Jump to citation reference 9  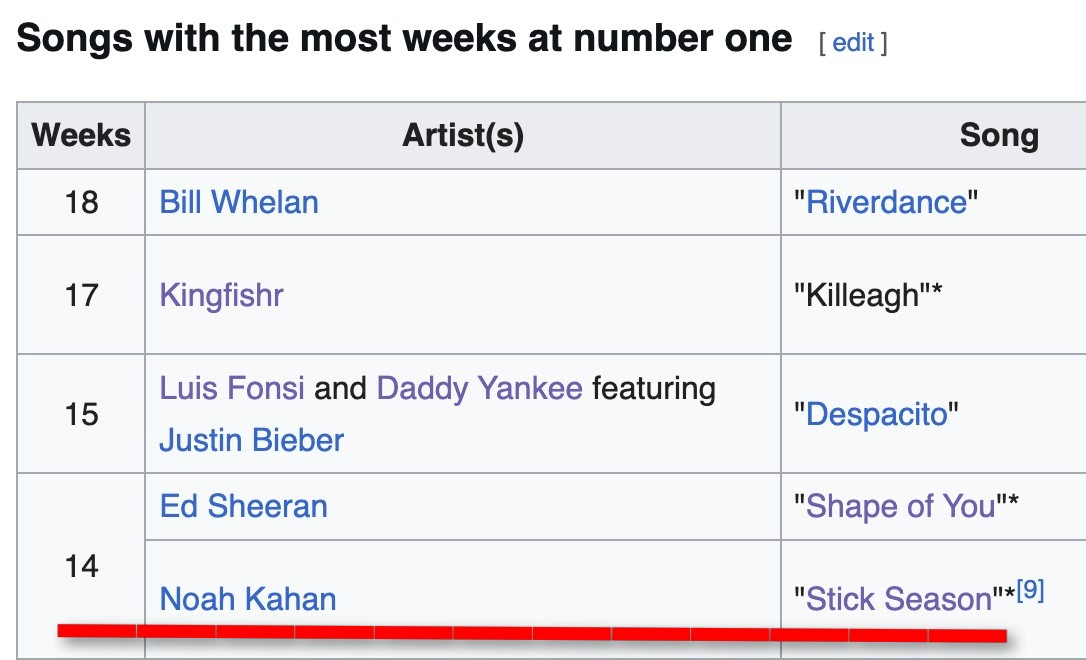point(1030,591)
